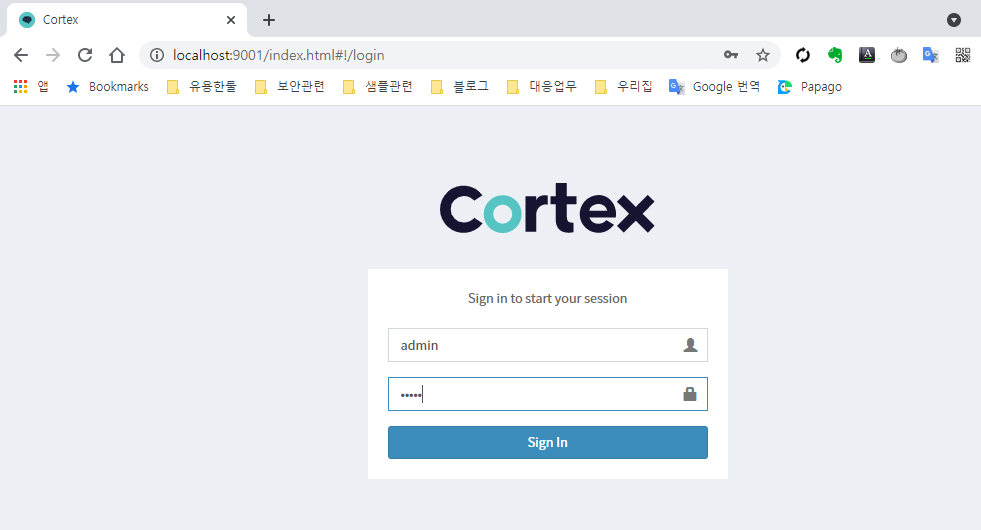Focus the password input field
This screenshot has height=530, width=981.
[547, 394]
